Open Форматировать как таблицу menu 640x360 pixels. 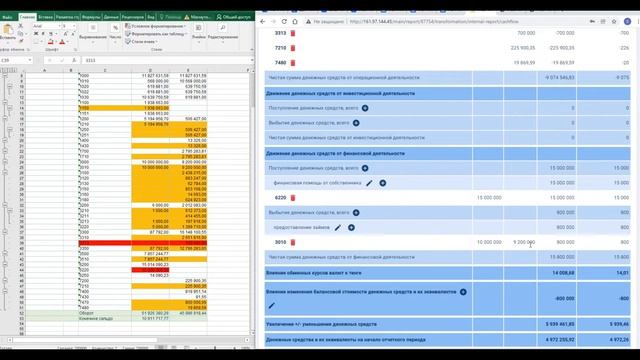155,34
